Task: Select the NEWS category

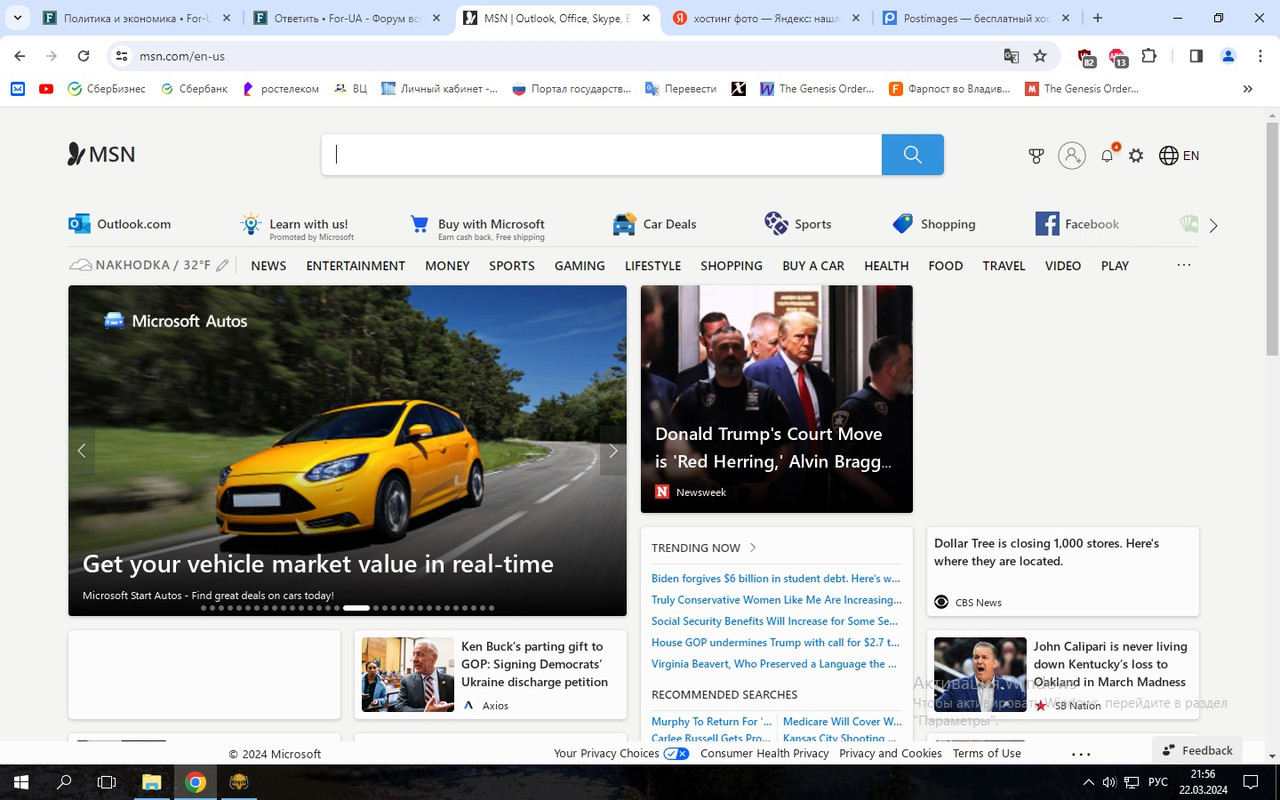Action: click(x=268, y=265)
